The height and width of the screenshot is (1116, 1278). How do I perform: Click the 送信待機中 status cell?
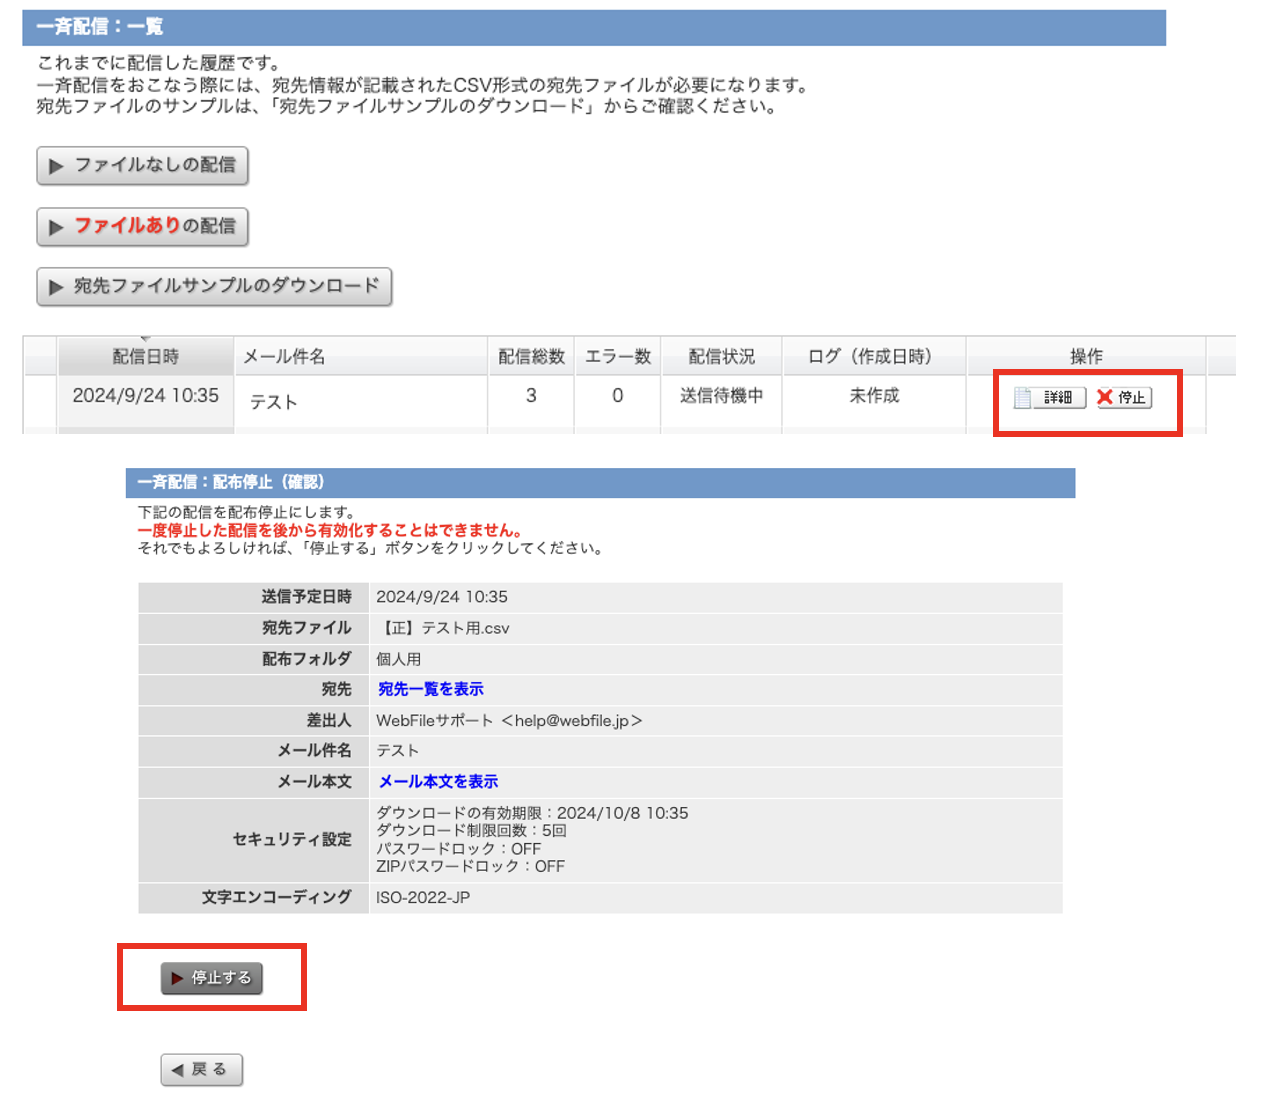pos(721,396)
